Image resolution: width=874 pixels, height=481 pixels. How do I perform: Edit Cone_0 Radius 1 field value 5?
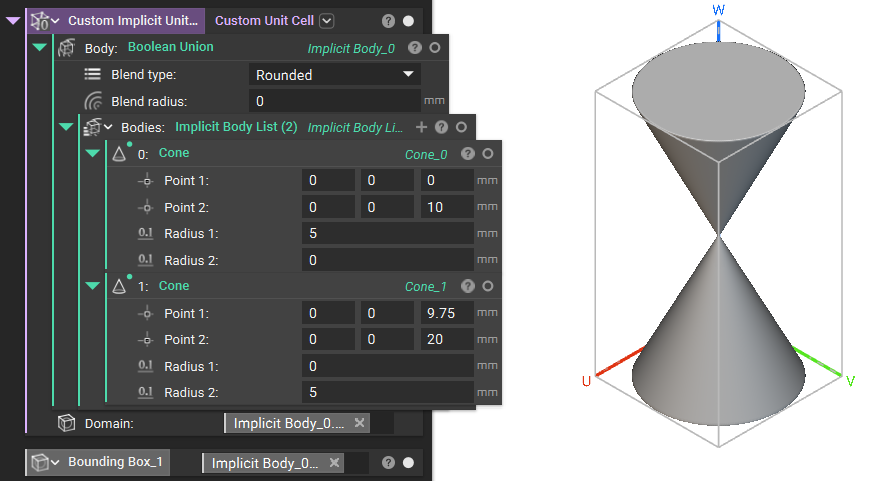click(388, 234)
